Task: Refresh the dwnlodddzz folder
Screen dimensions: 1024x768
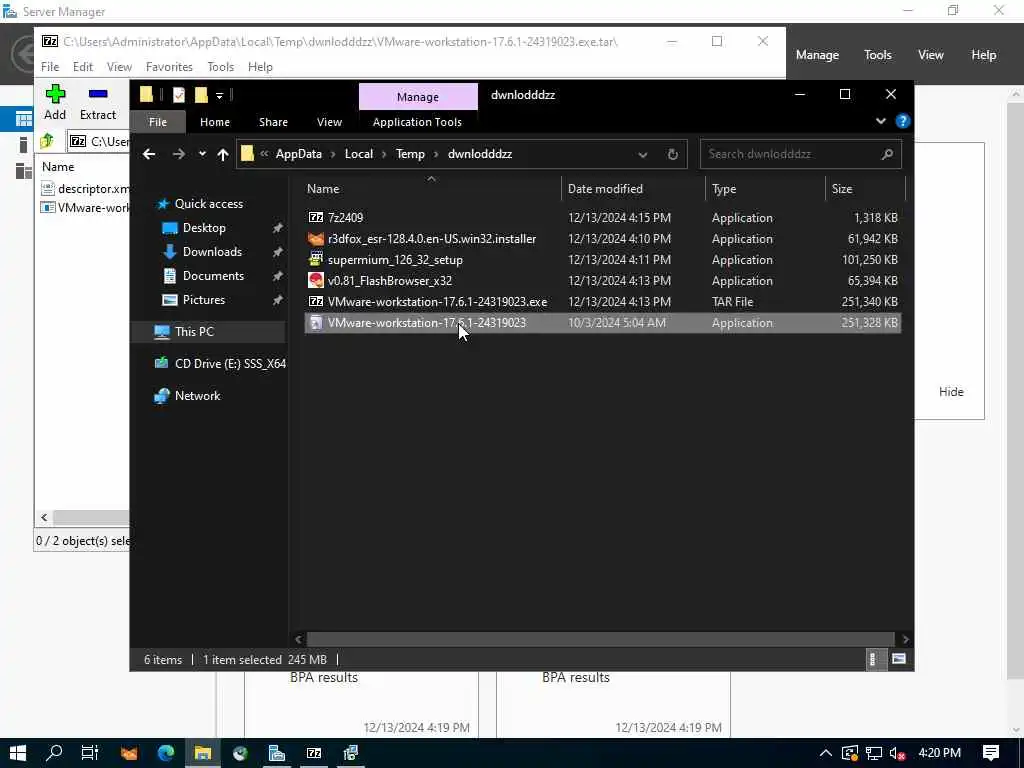Action: [x=673, y=155]
